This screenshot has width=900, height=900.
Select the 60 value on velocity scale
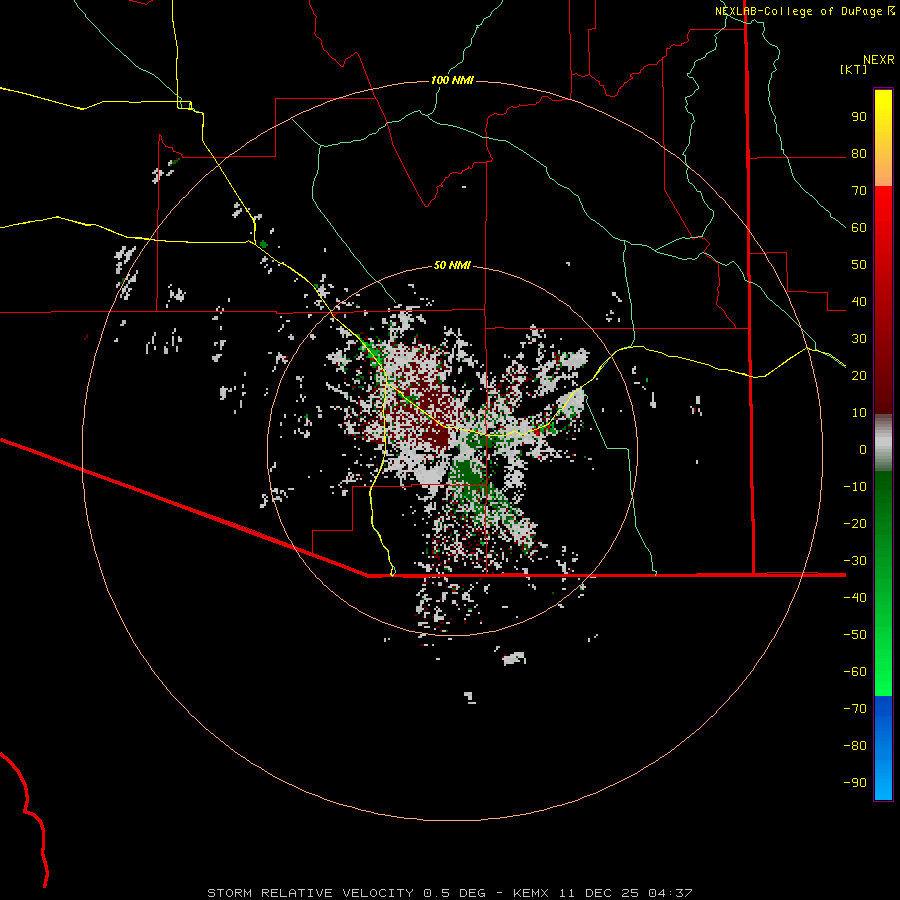(x=859, y=228)
